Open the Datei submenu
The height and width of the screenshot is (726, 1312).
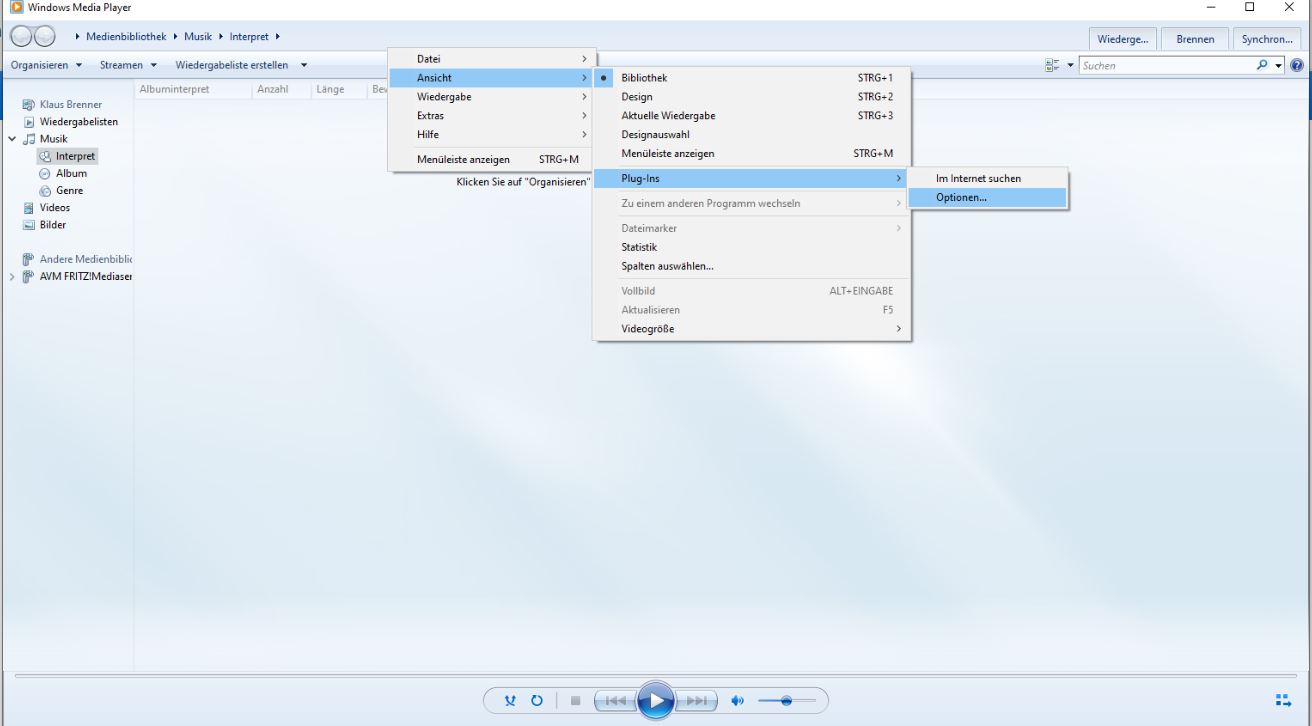pyautogui.click(x=492, y=59)
